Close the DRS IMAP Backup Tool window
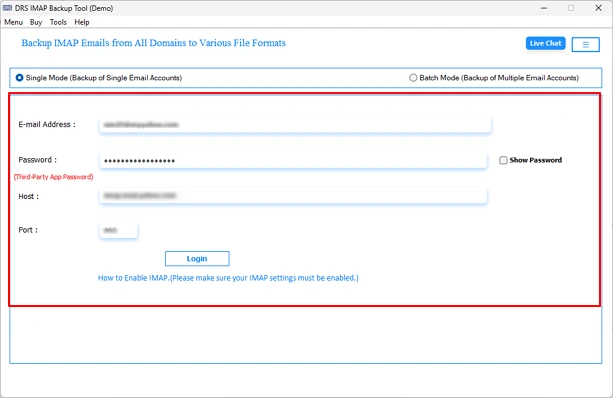Image resolution: width=613 pixels, height=398 pixels. pos(599,8)
